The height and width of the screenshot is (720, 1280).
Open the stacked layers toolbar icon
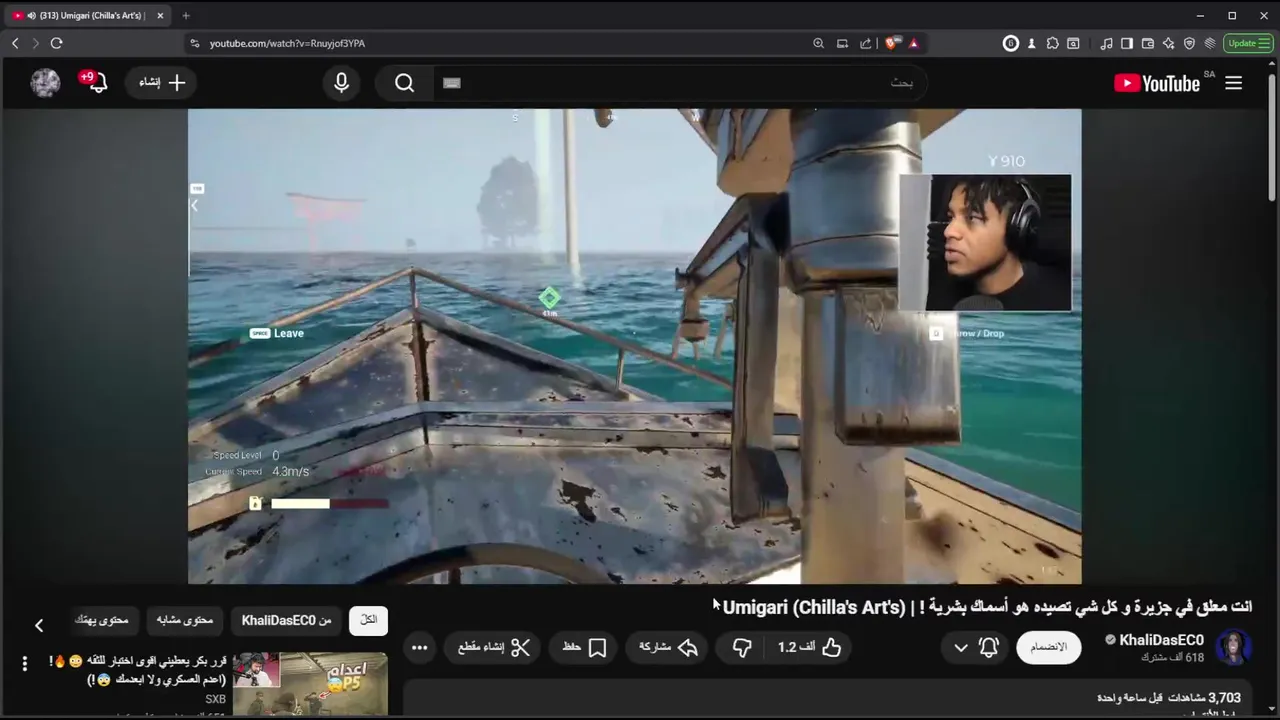pos(1210,43)
